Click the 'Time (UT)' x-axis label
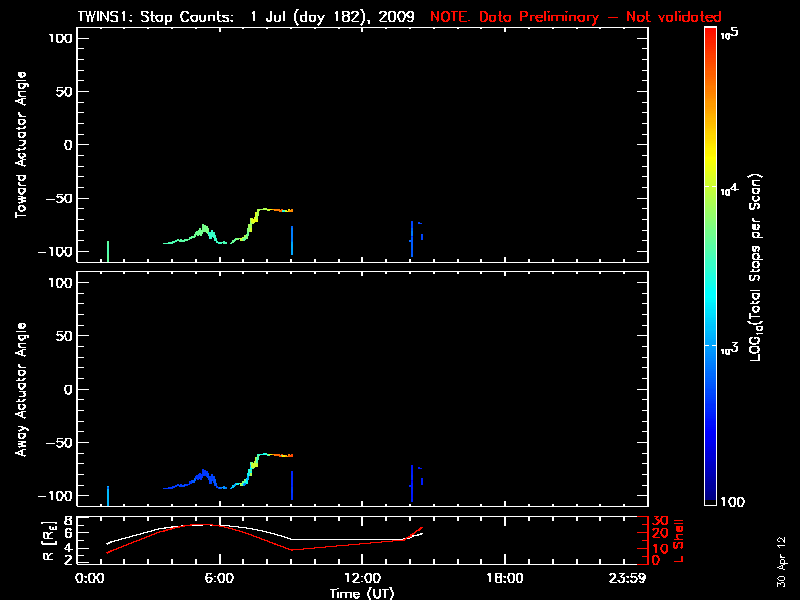 tap(363, 593)
